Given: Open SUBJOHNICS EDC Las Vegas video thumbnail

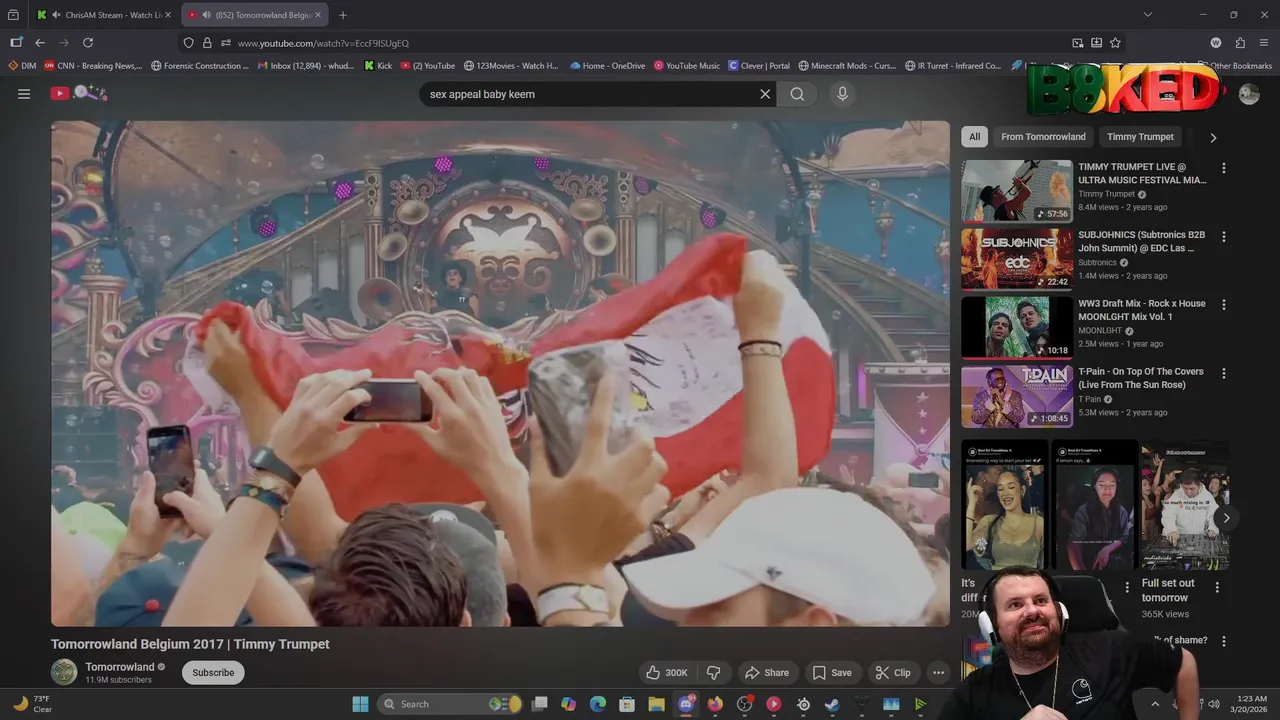Looking at the screenshot, I should pos(1017,259).
